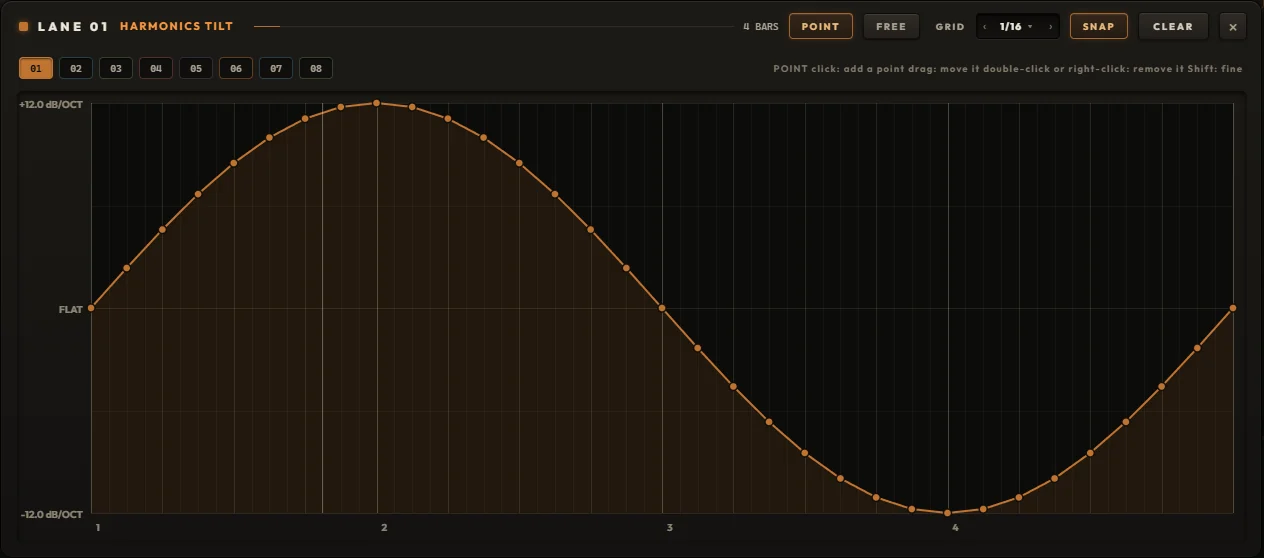Click bar number 2 on the timeline

coord(384,527)
